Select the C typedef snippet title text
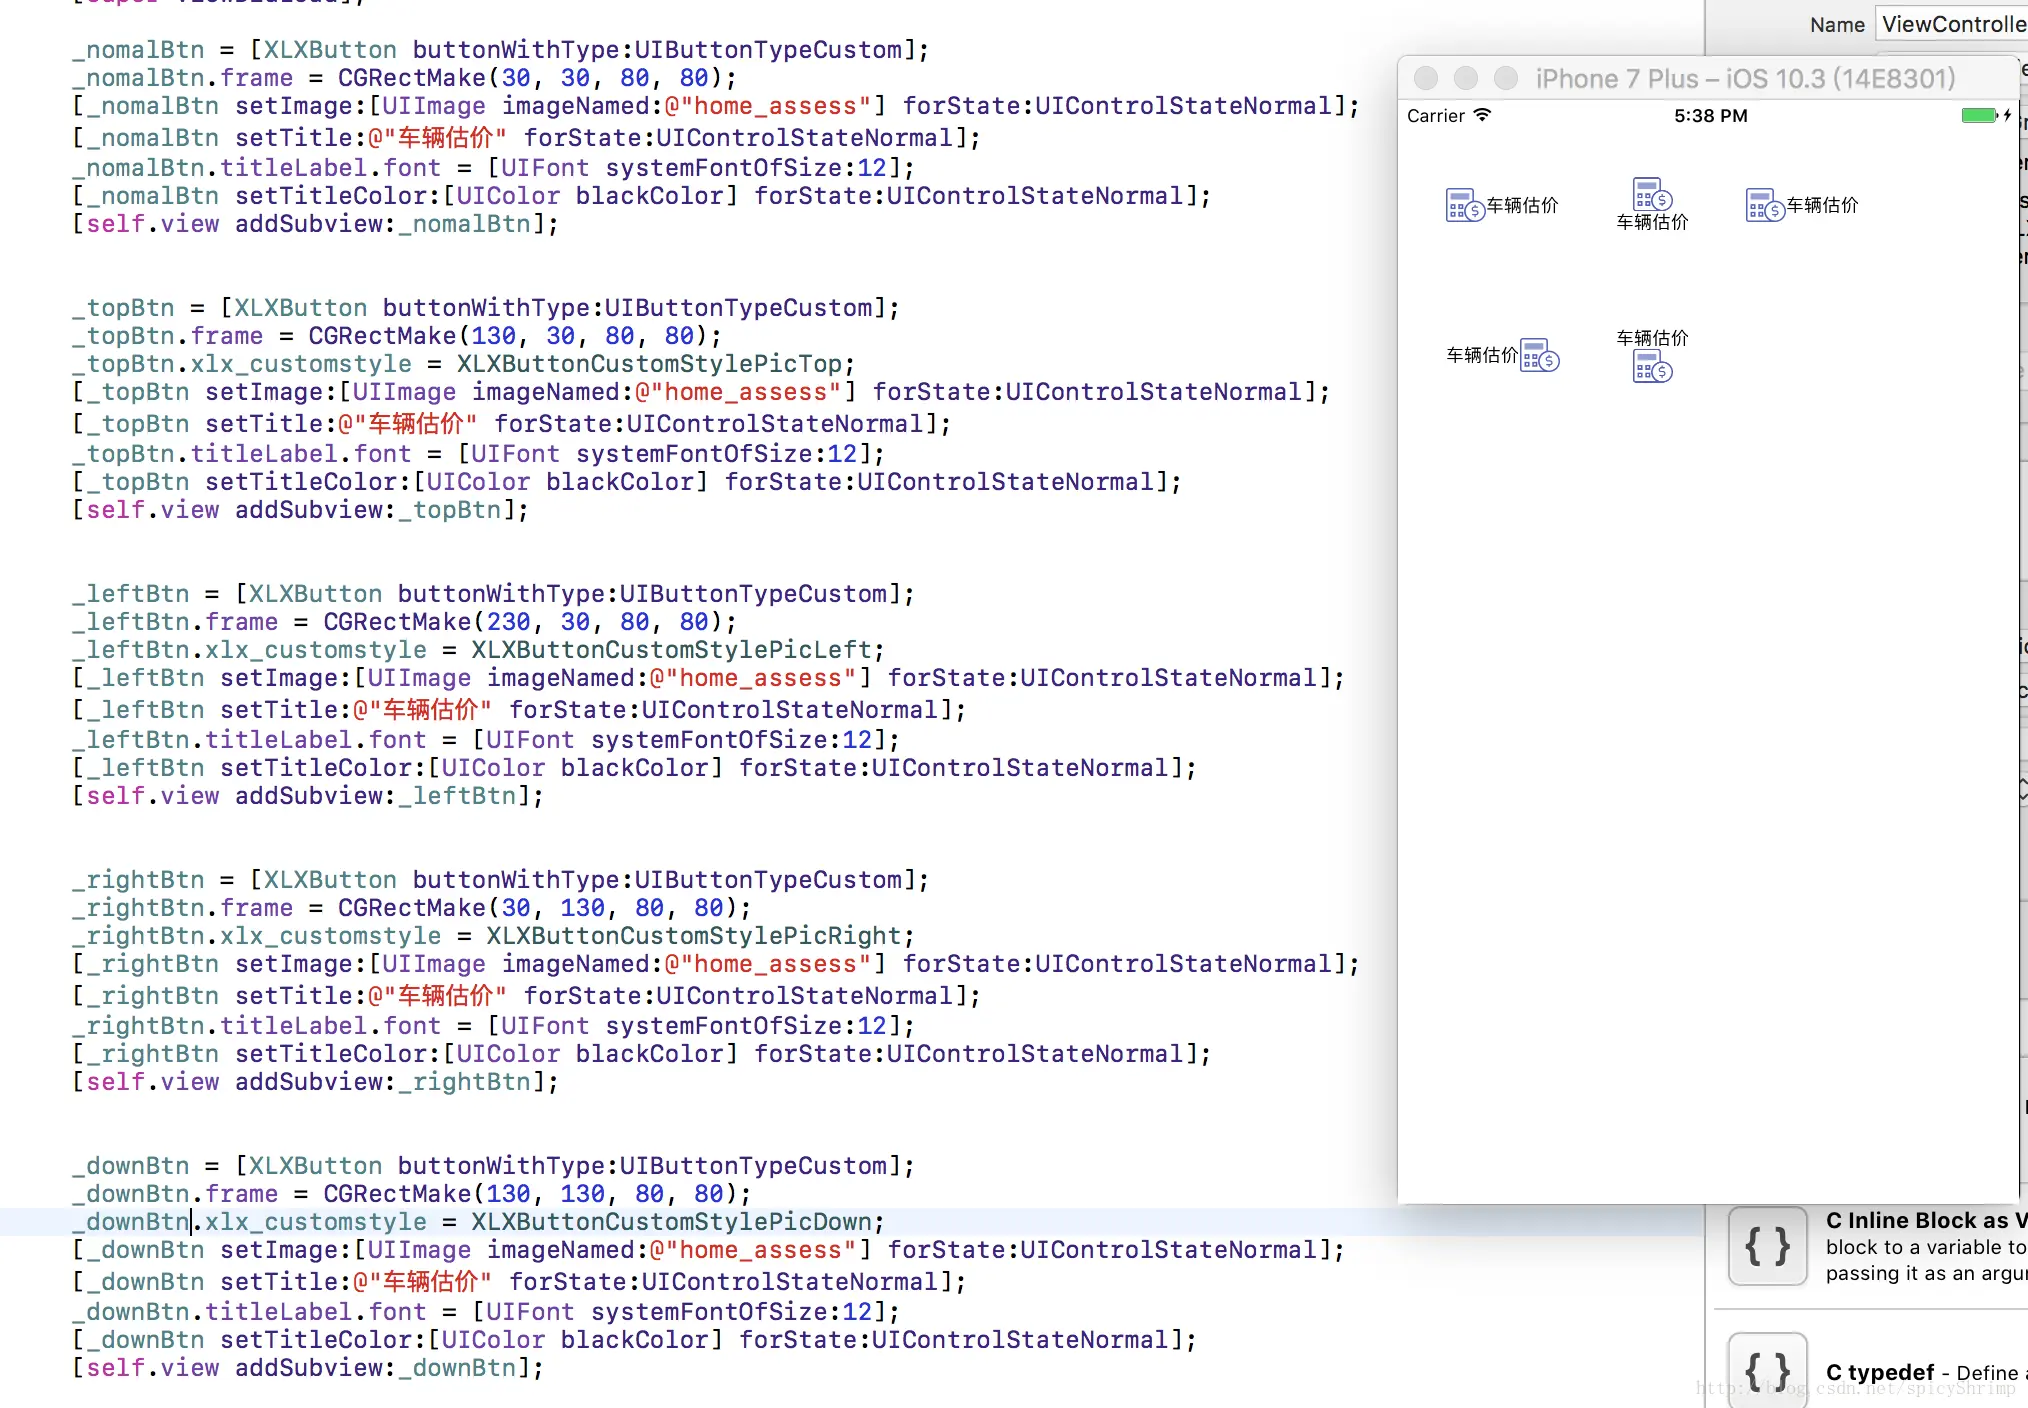 click(1880, 1373)
